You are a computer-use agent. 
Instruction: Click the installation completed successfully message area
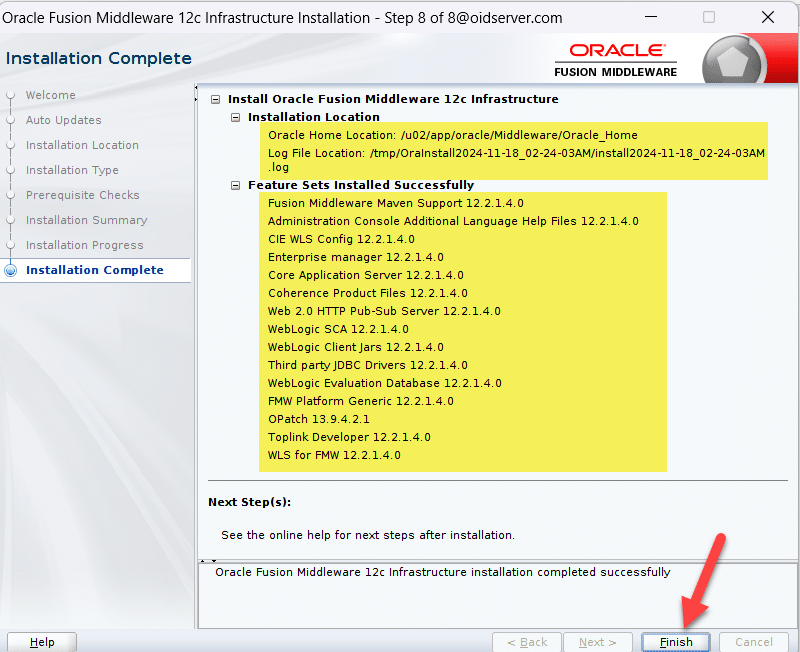[443, 572]
